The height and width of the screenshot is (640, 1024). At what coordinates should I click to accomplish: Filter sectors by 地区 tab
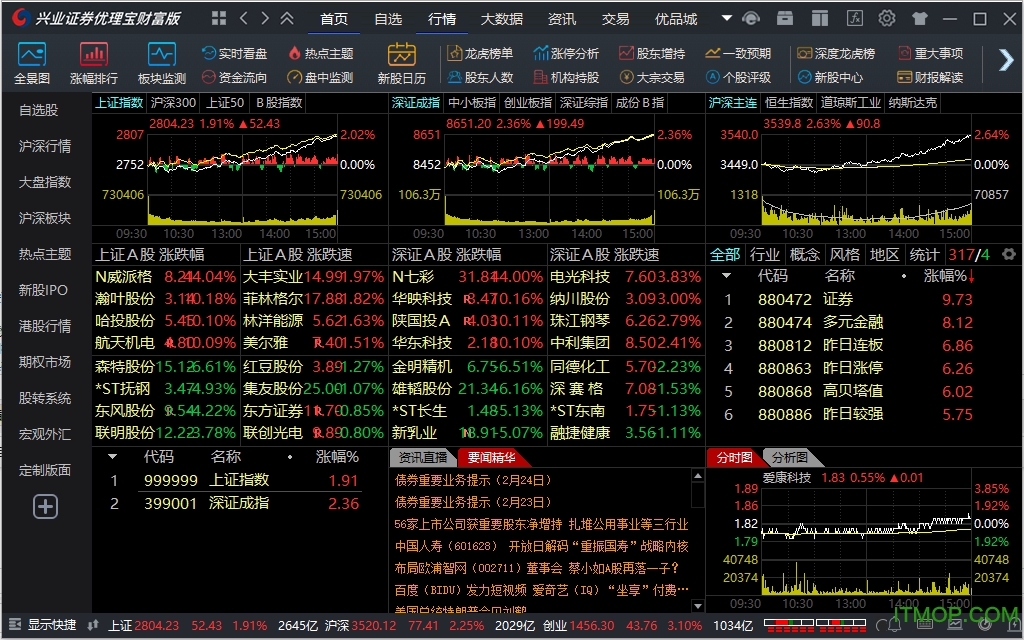pos(884,255)
